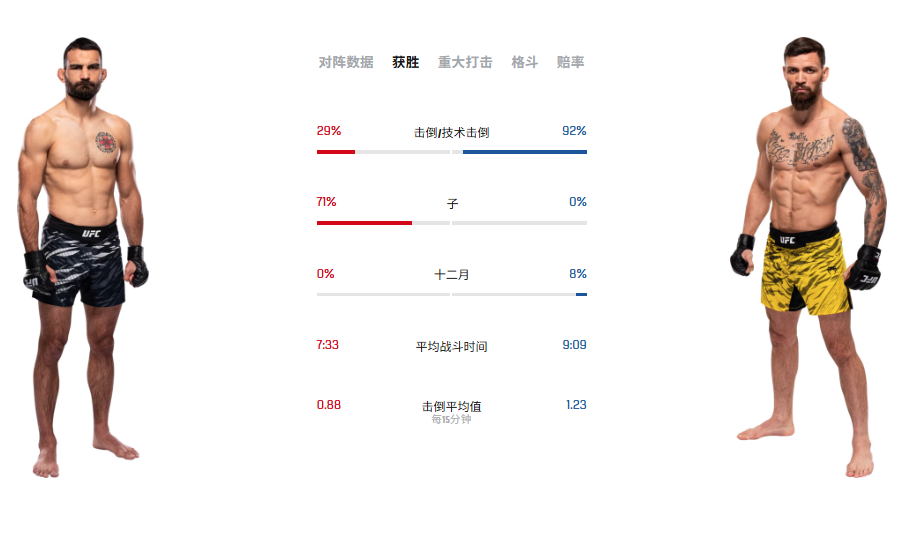
Task: Click the blue 1.23 knockdown average
Action: pos(576,405)
